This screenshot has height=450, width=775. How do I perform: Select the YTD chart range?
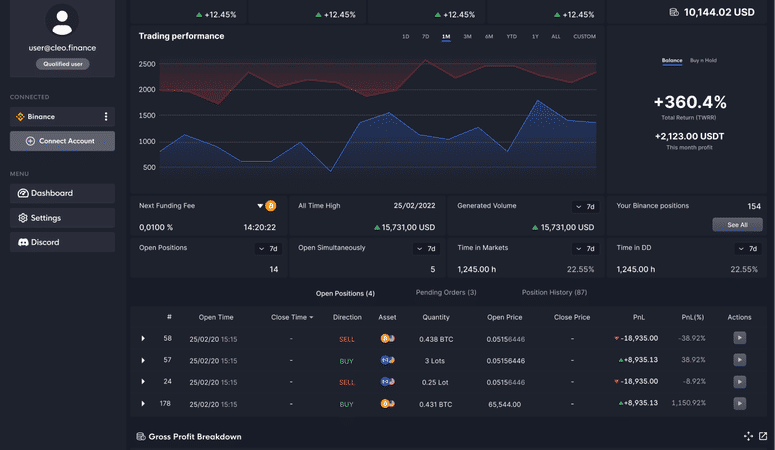coord(512,37)
